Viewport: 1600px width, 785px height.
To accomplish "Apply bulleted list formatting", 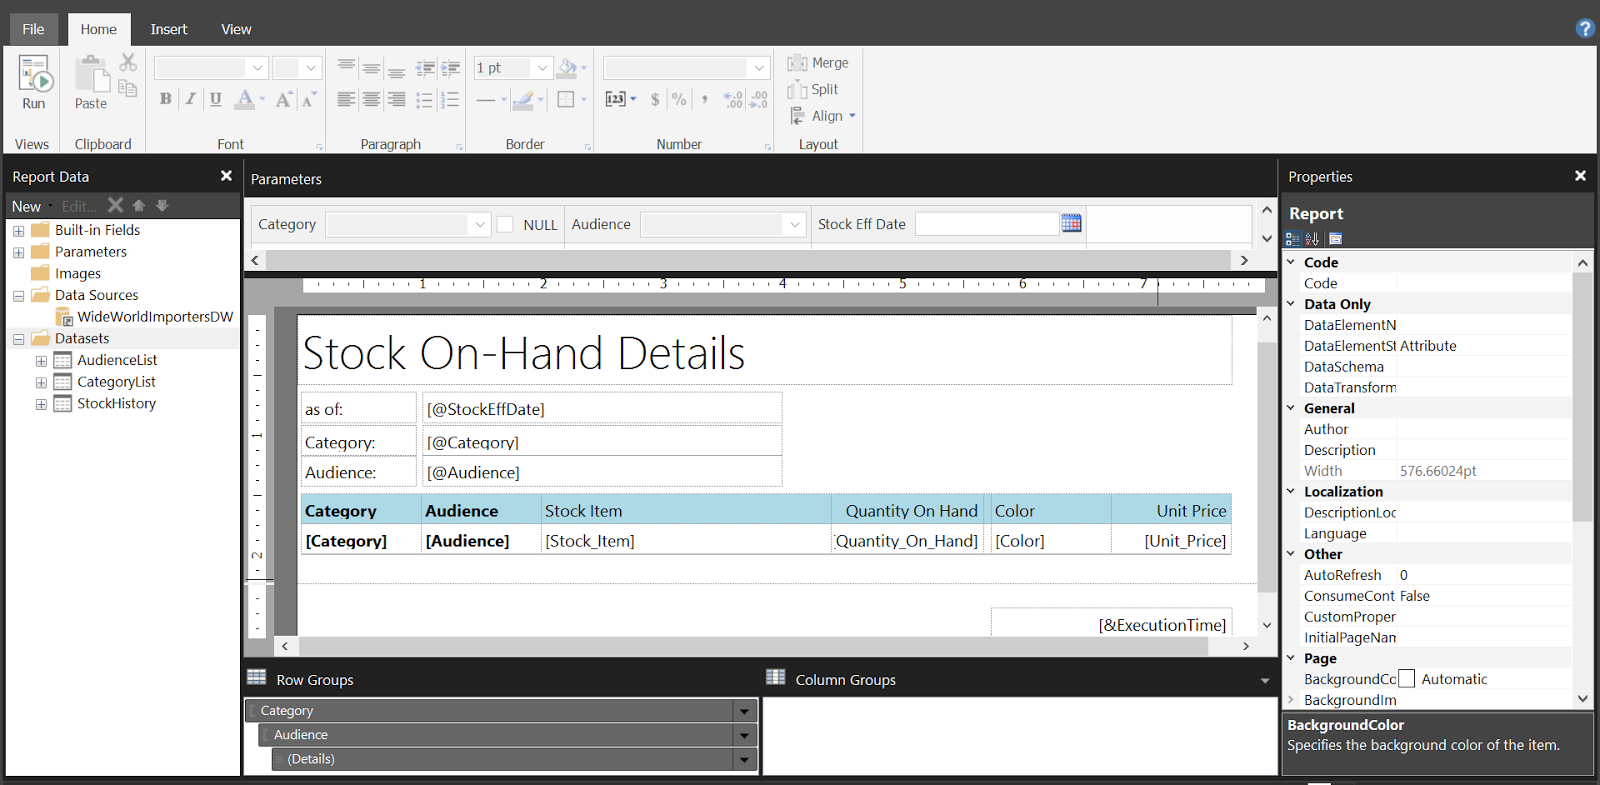I will 425,99.
